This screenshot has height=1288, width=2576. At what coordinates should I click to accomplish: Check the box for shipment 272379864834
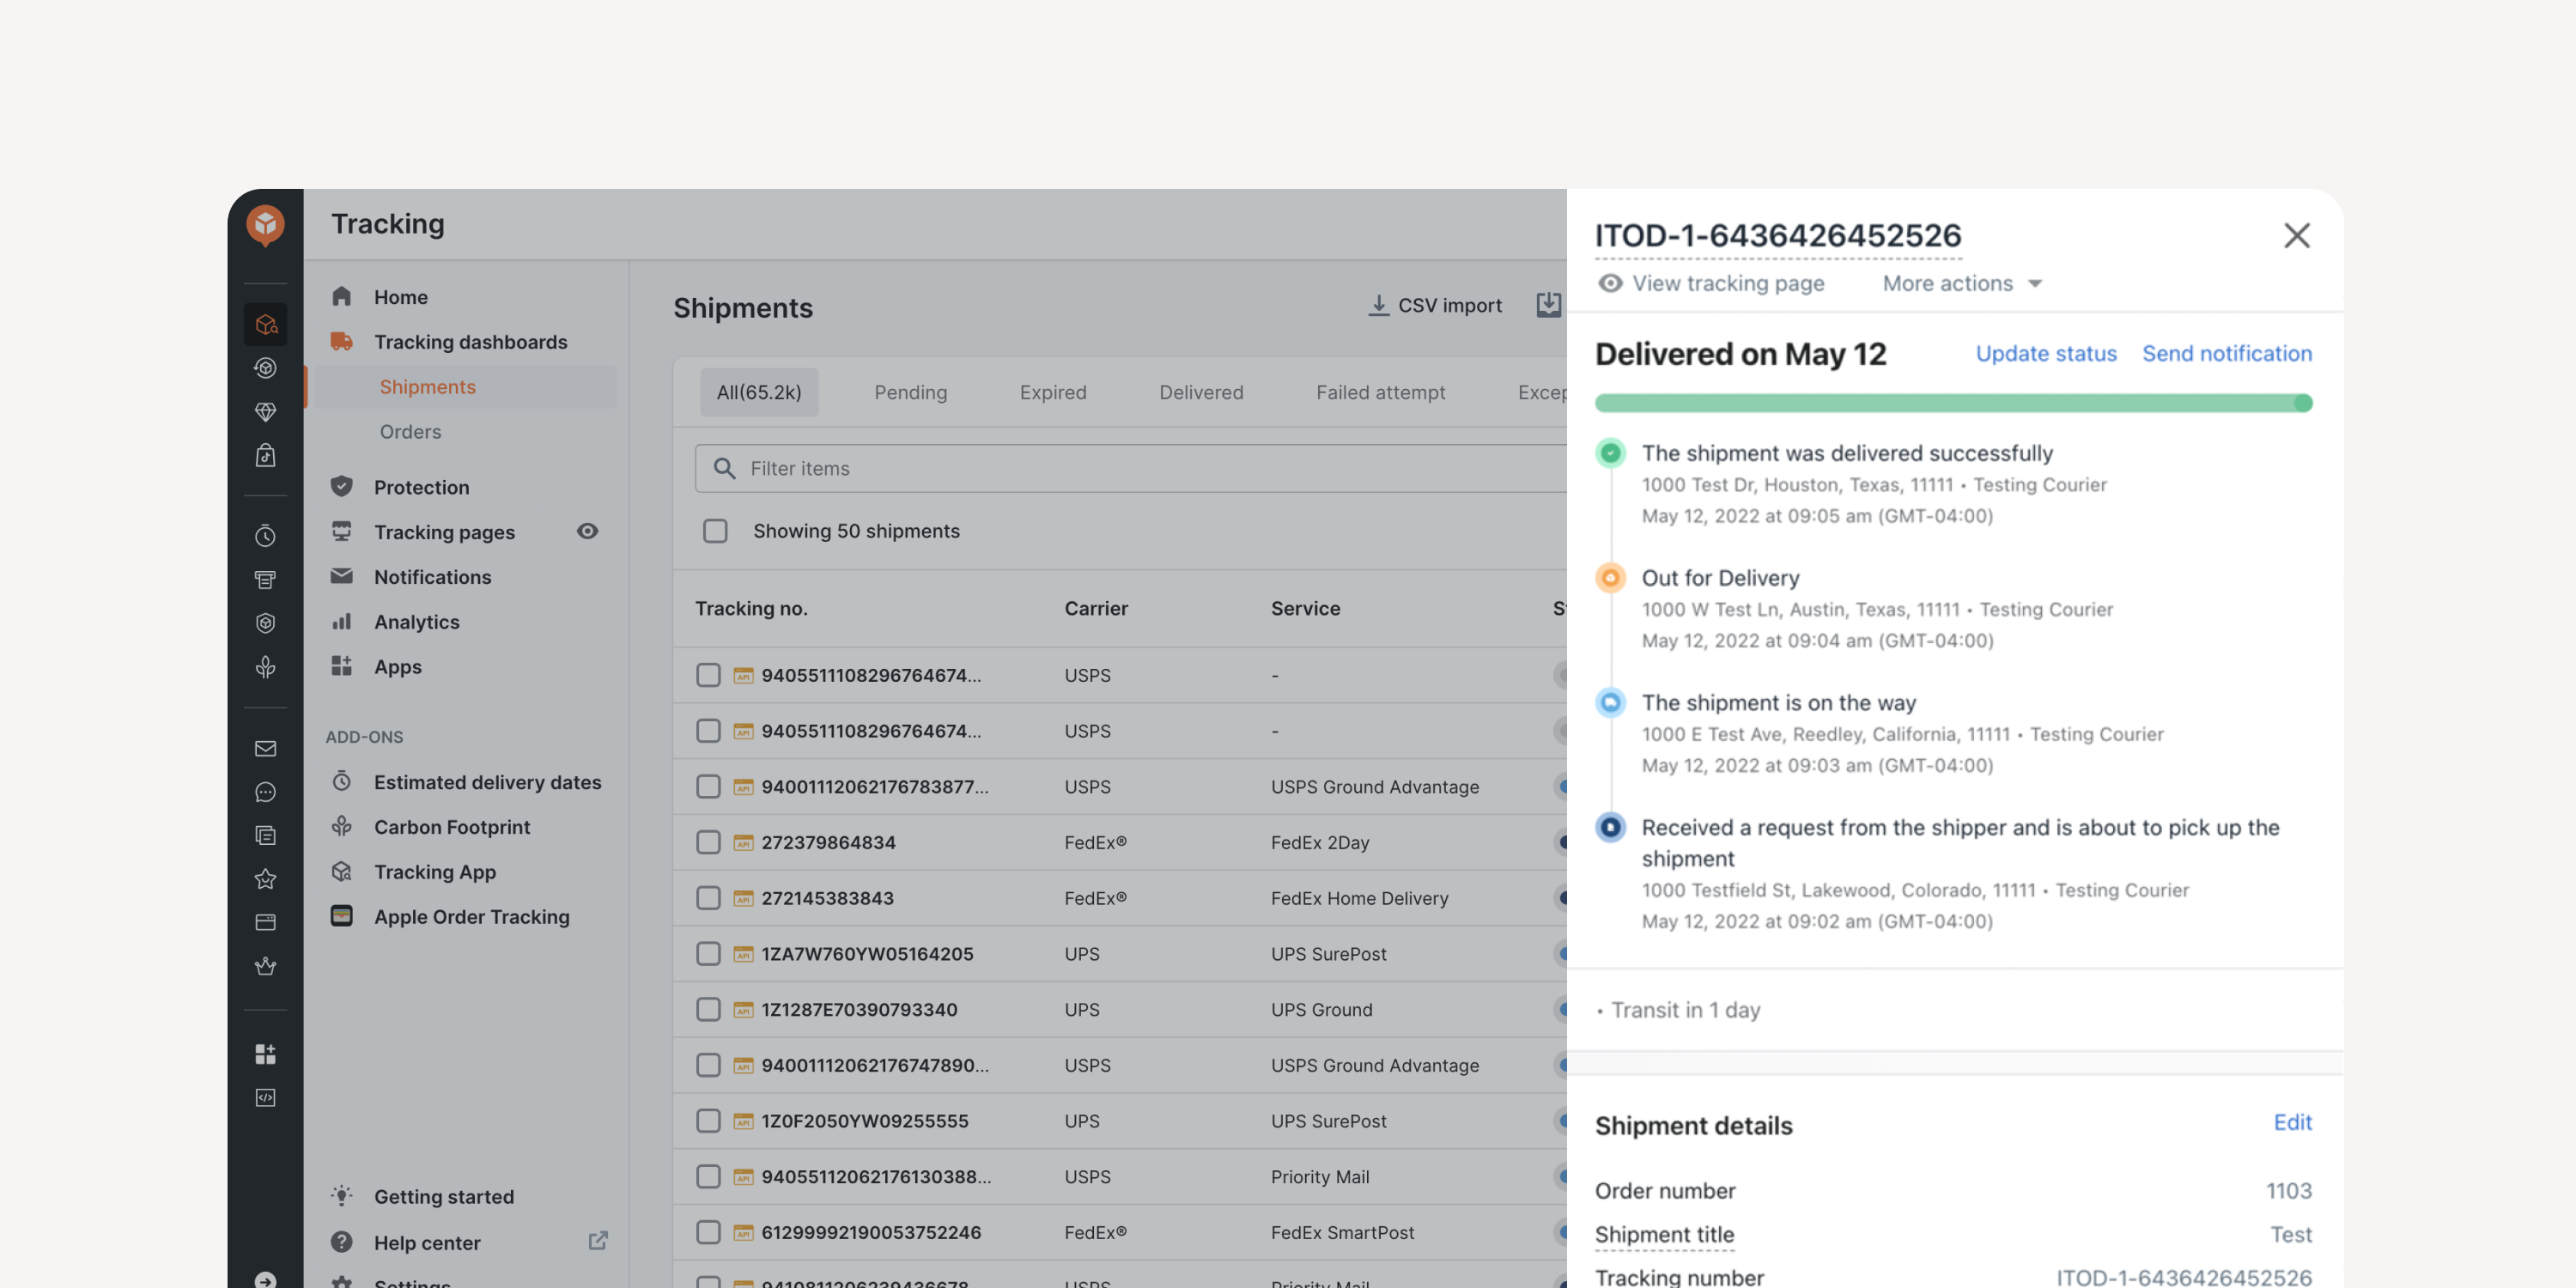pyautogui.click(x=708, y=842)
